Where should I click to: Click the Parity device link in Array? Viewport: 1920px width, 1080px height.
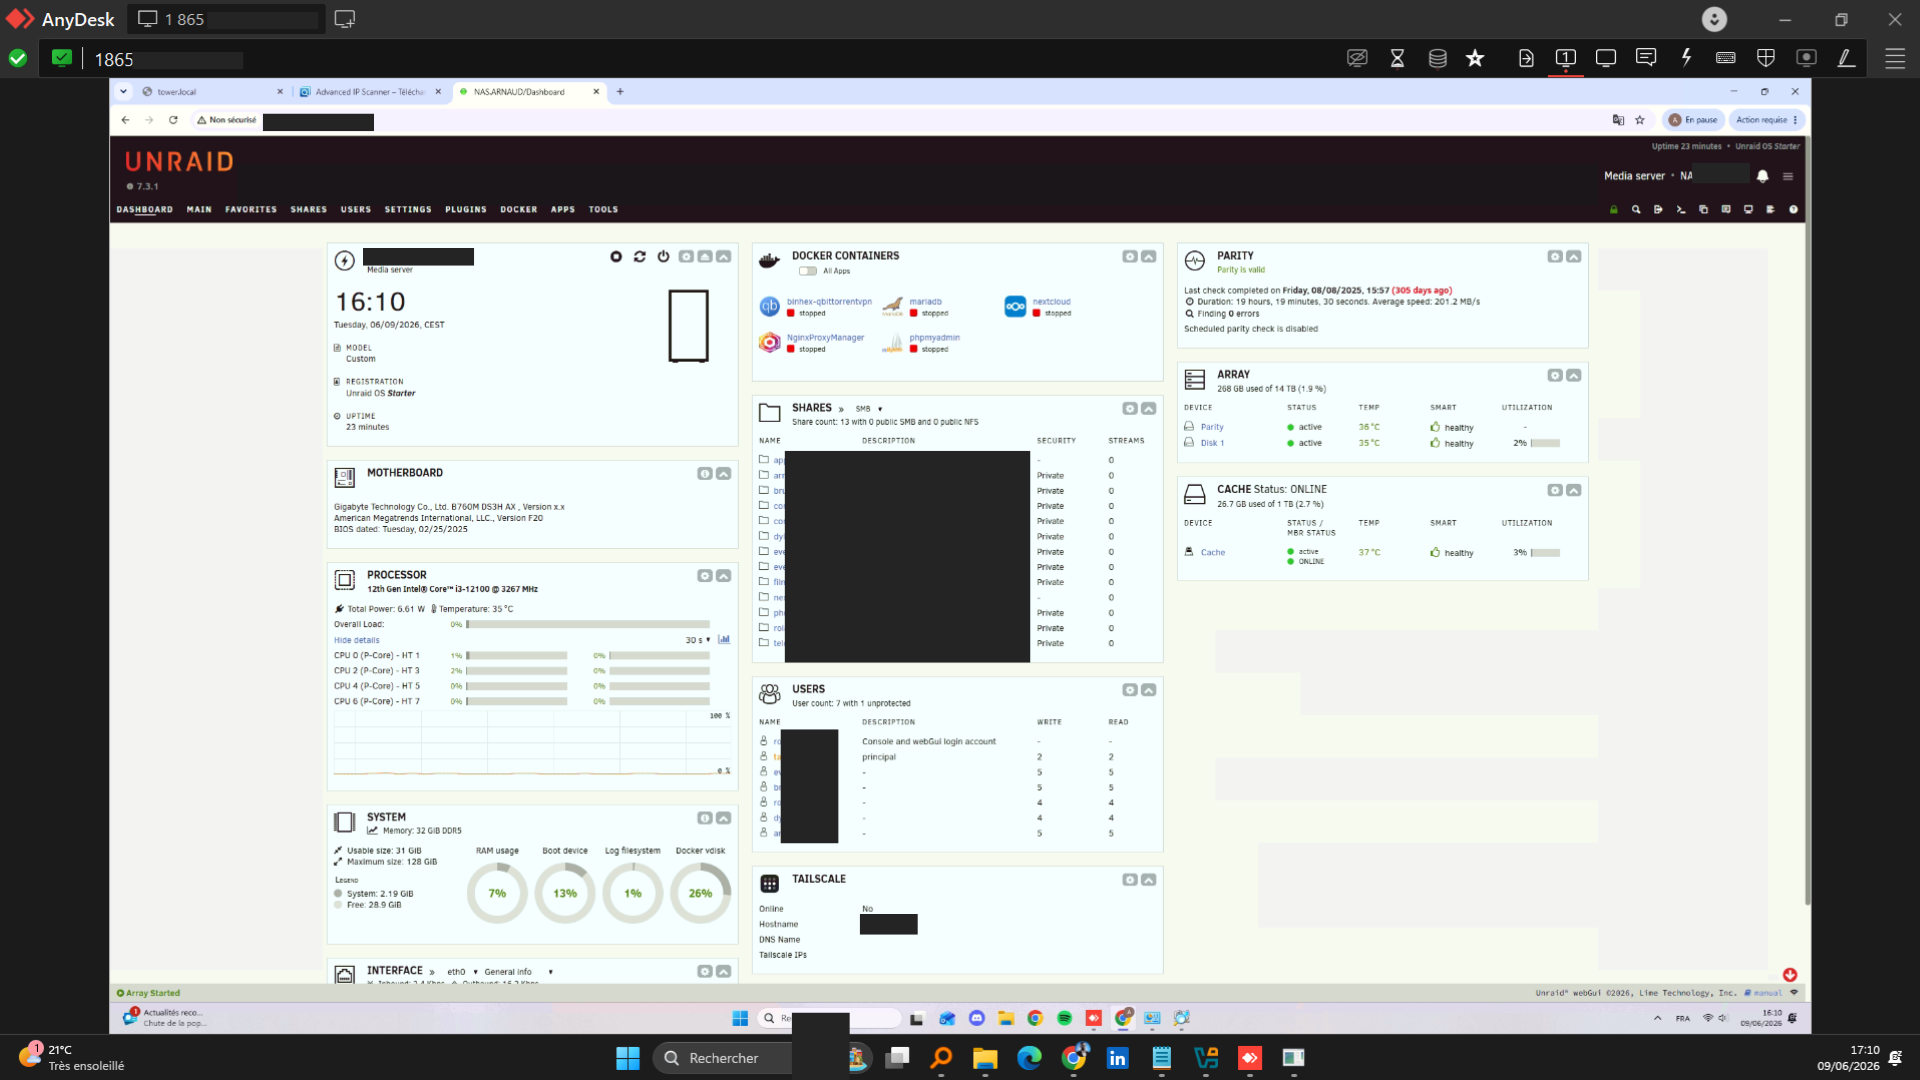click(x=1212, y=427)
